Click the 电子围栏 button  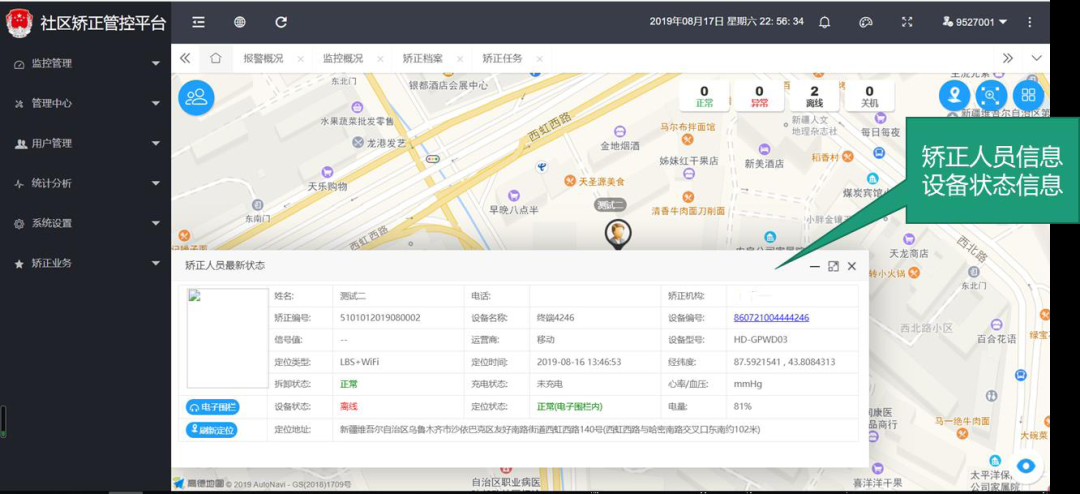pos(213,407)
